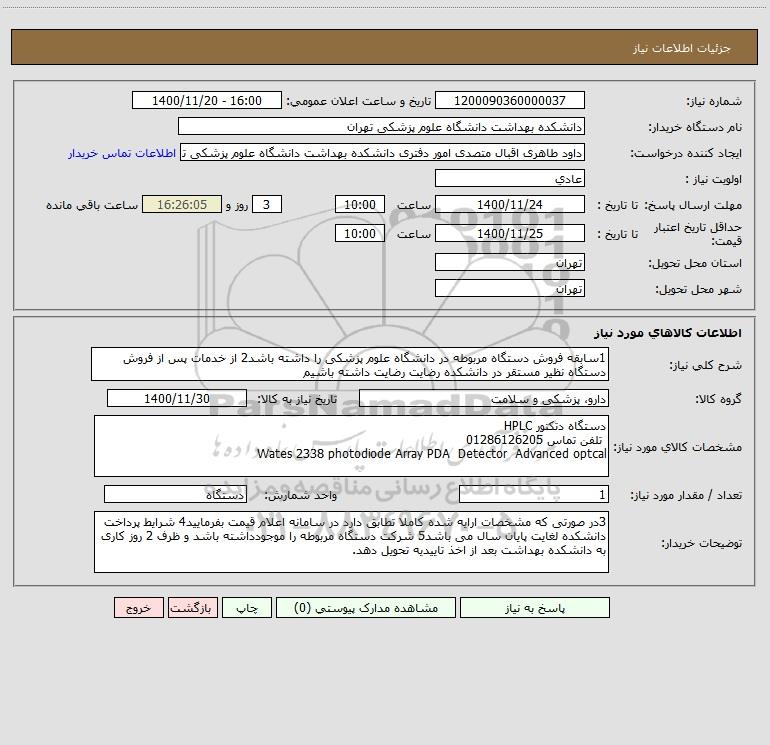
Task: Click the priority field عادی
Action: click(x=510, y=178)
